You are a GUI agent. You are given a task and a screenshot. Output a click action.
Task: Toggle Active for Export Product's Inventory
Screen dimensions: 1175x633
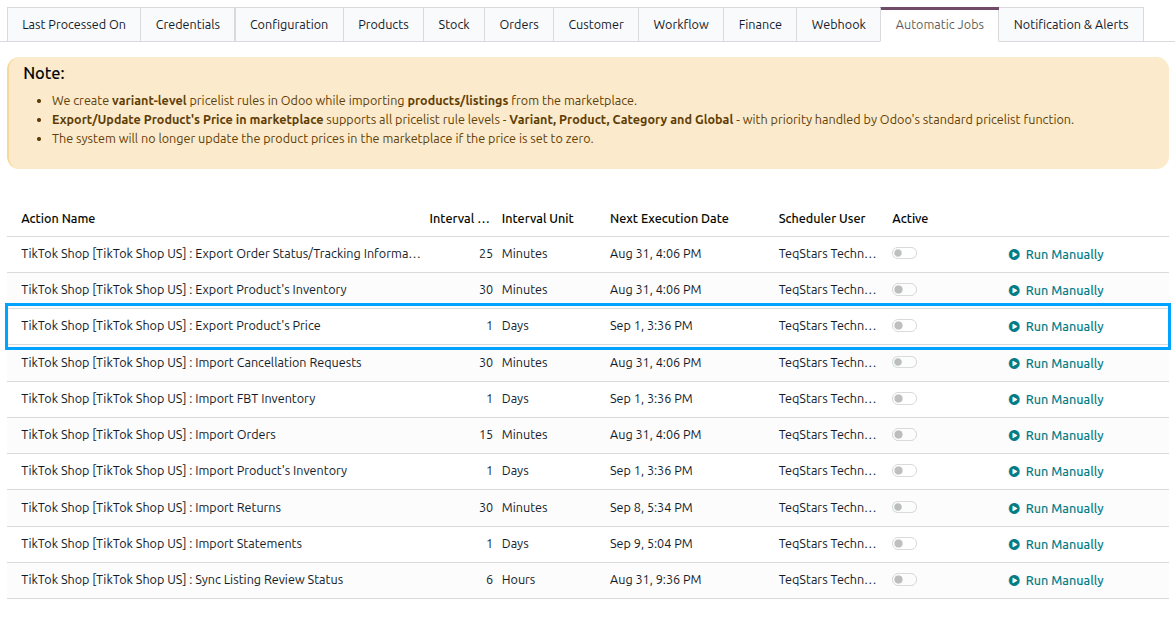904,289
